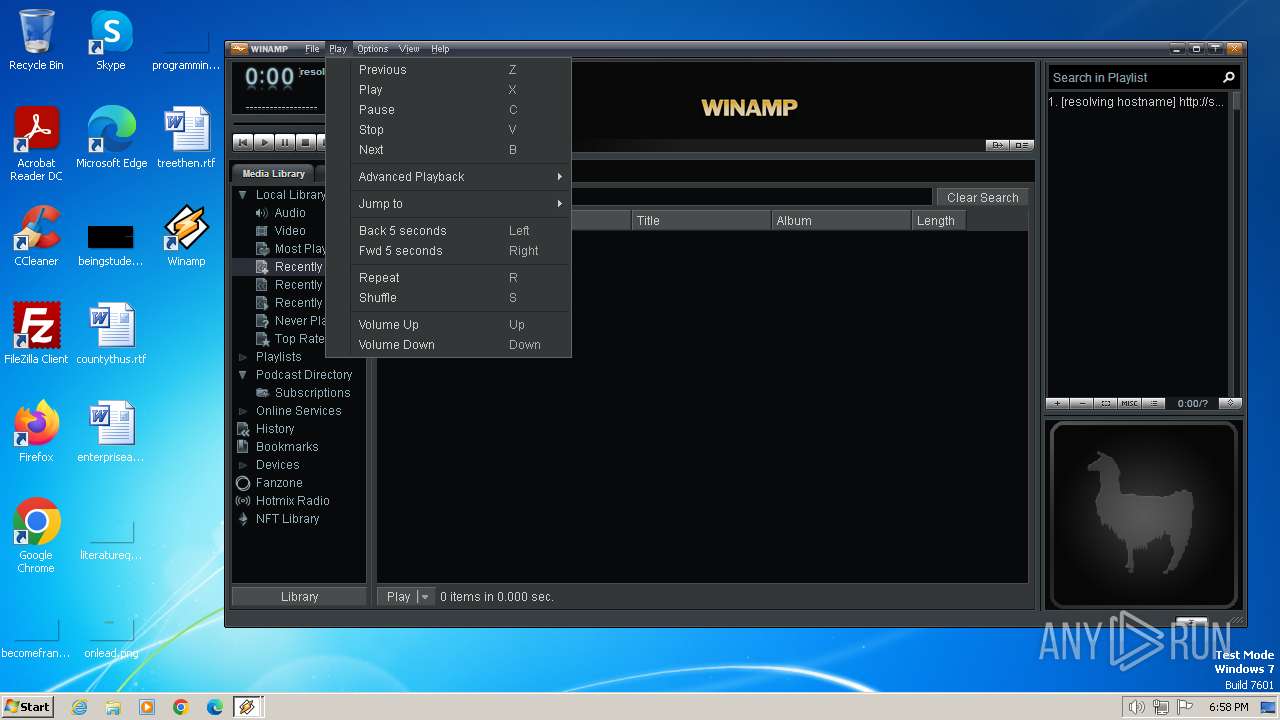Click the video window toggle button left of playlist button
This screenshot has height=720, width=1280.
coord(997,145)
